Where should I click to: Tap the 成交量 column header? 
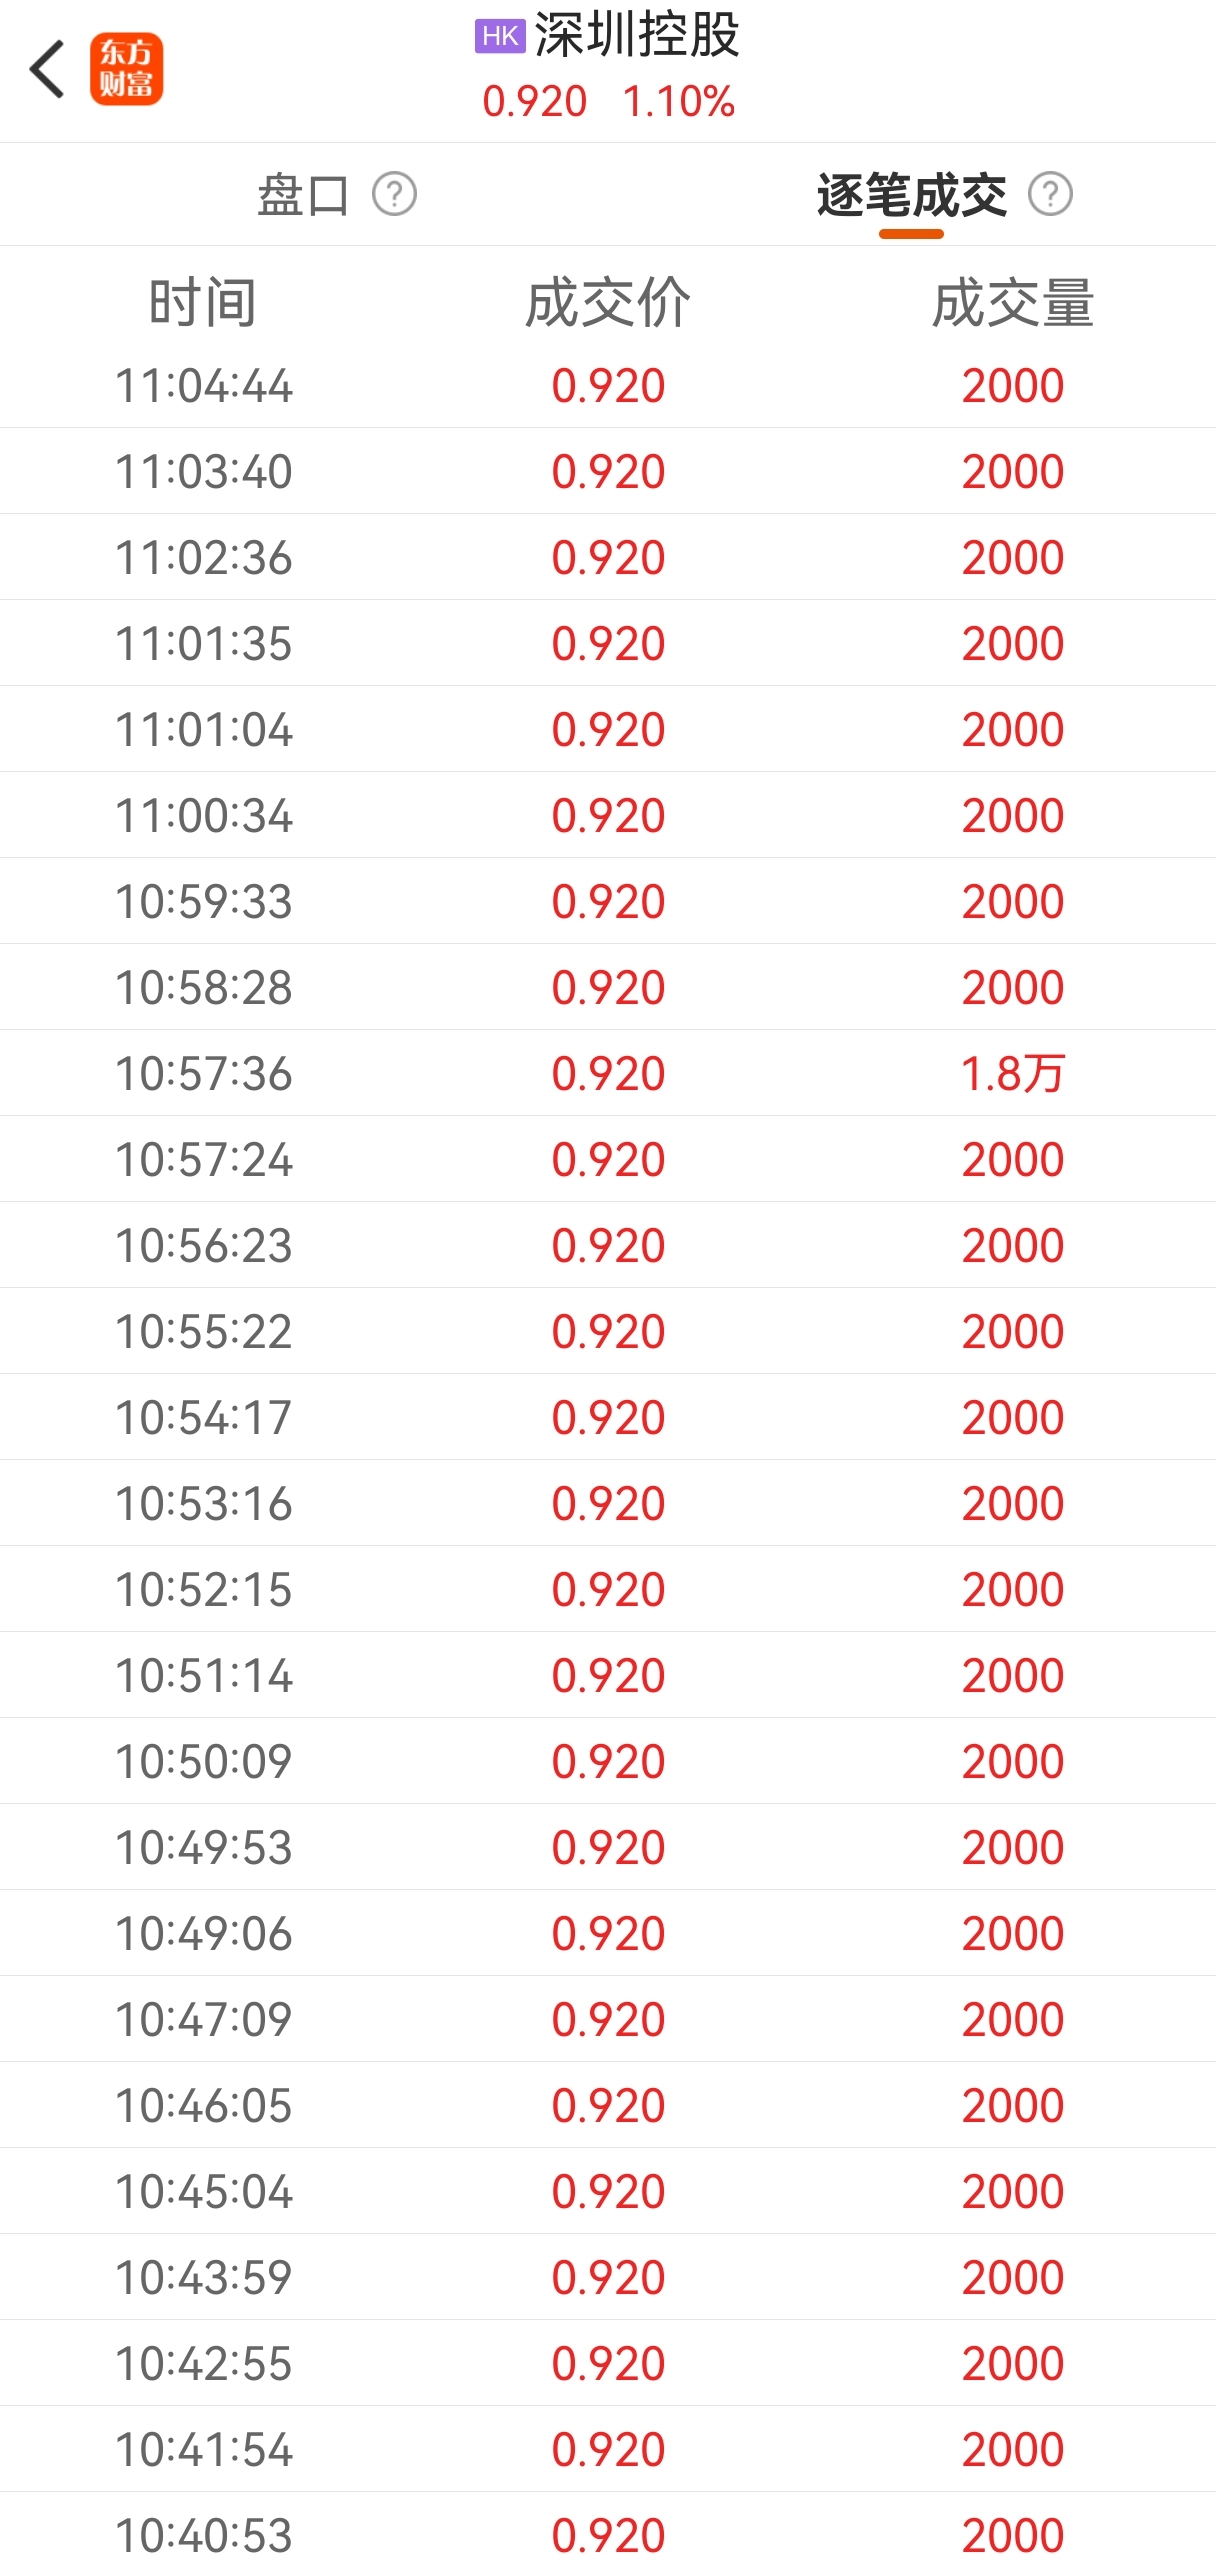pos(1012,303)
